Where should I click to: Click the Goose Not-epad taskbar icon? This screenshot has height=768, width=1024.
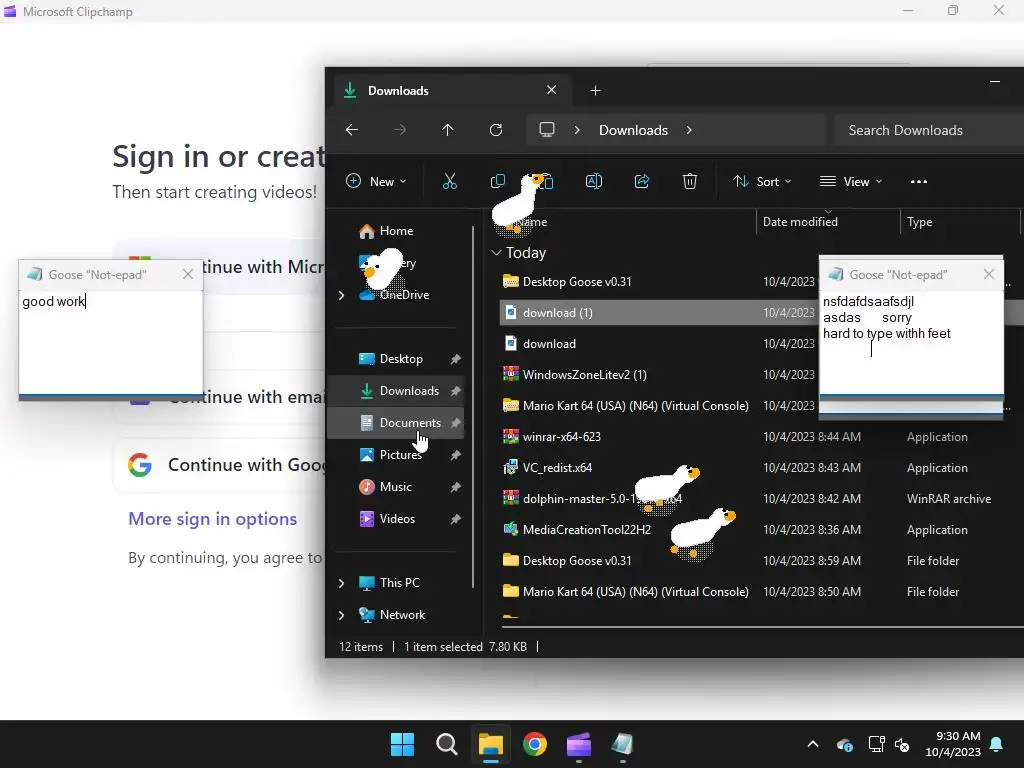pyautogui.click(x=622, y=744)
